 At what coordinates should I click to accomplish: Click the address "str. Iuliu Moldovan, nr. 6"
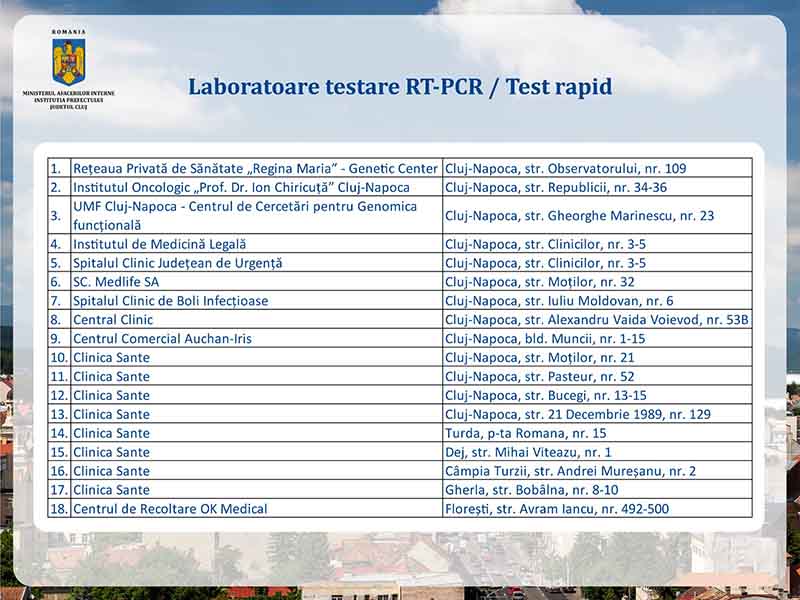(599, 301)
